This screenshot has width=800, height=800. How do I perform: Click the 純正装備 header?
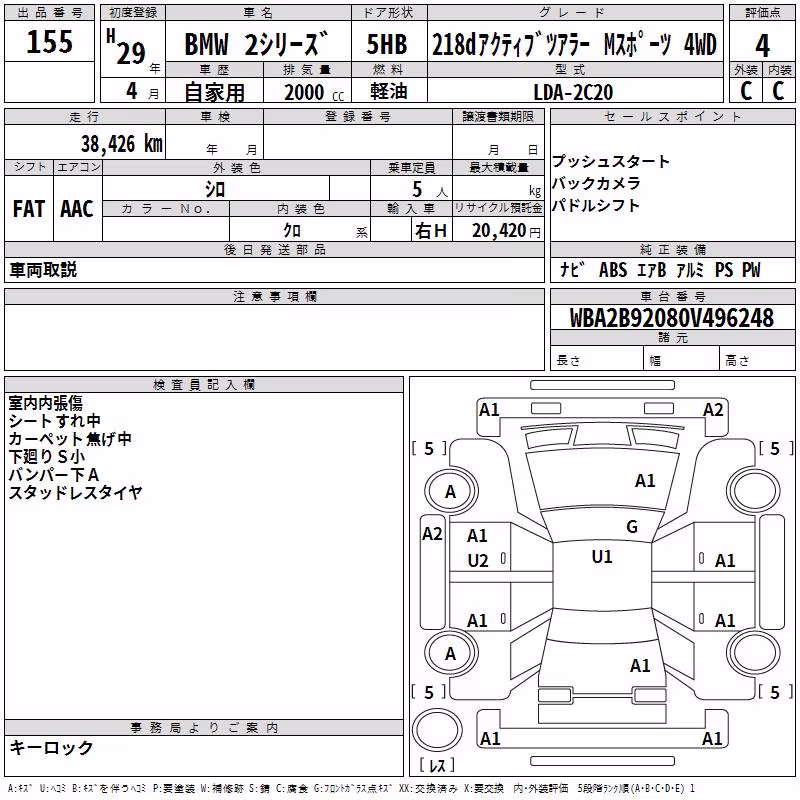point(672,249)
